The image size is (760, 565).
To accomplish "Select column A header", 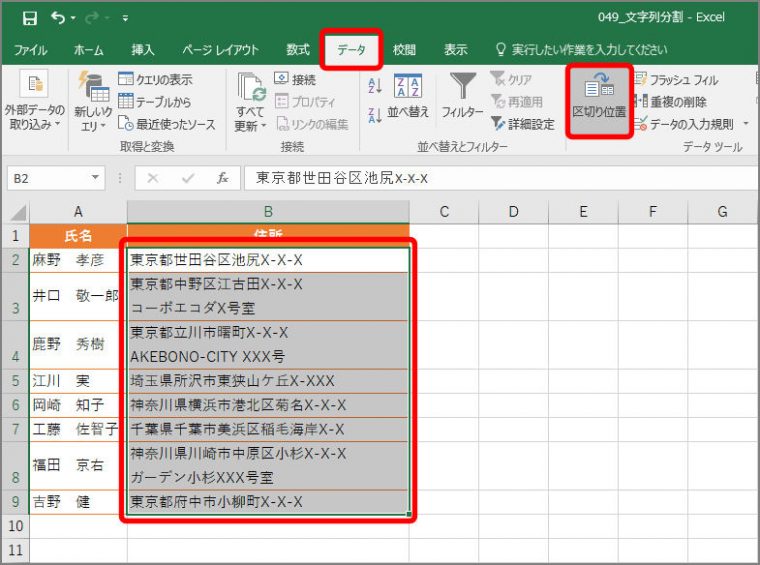I will (78, 212).
